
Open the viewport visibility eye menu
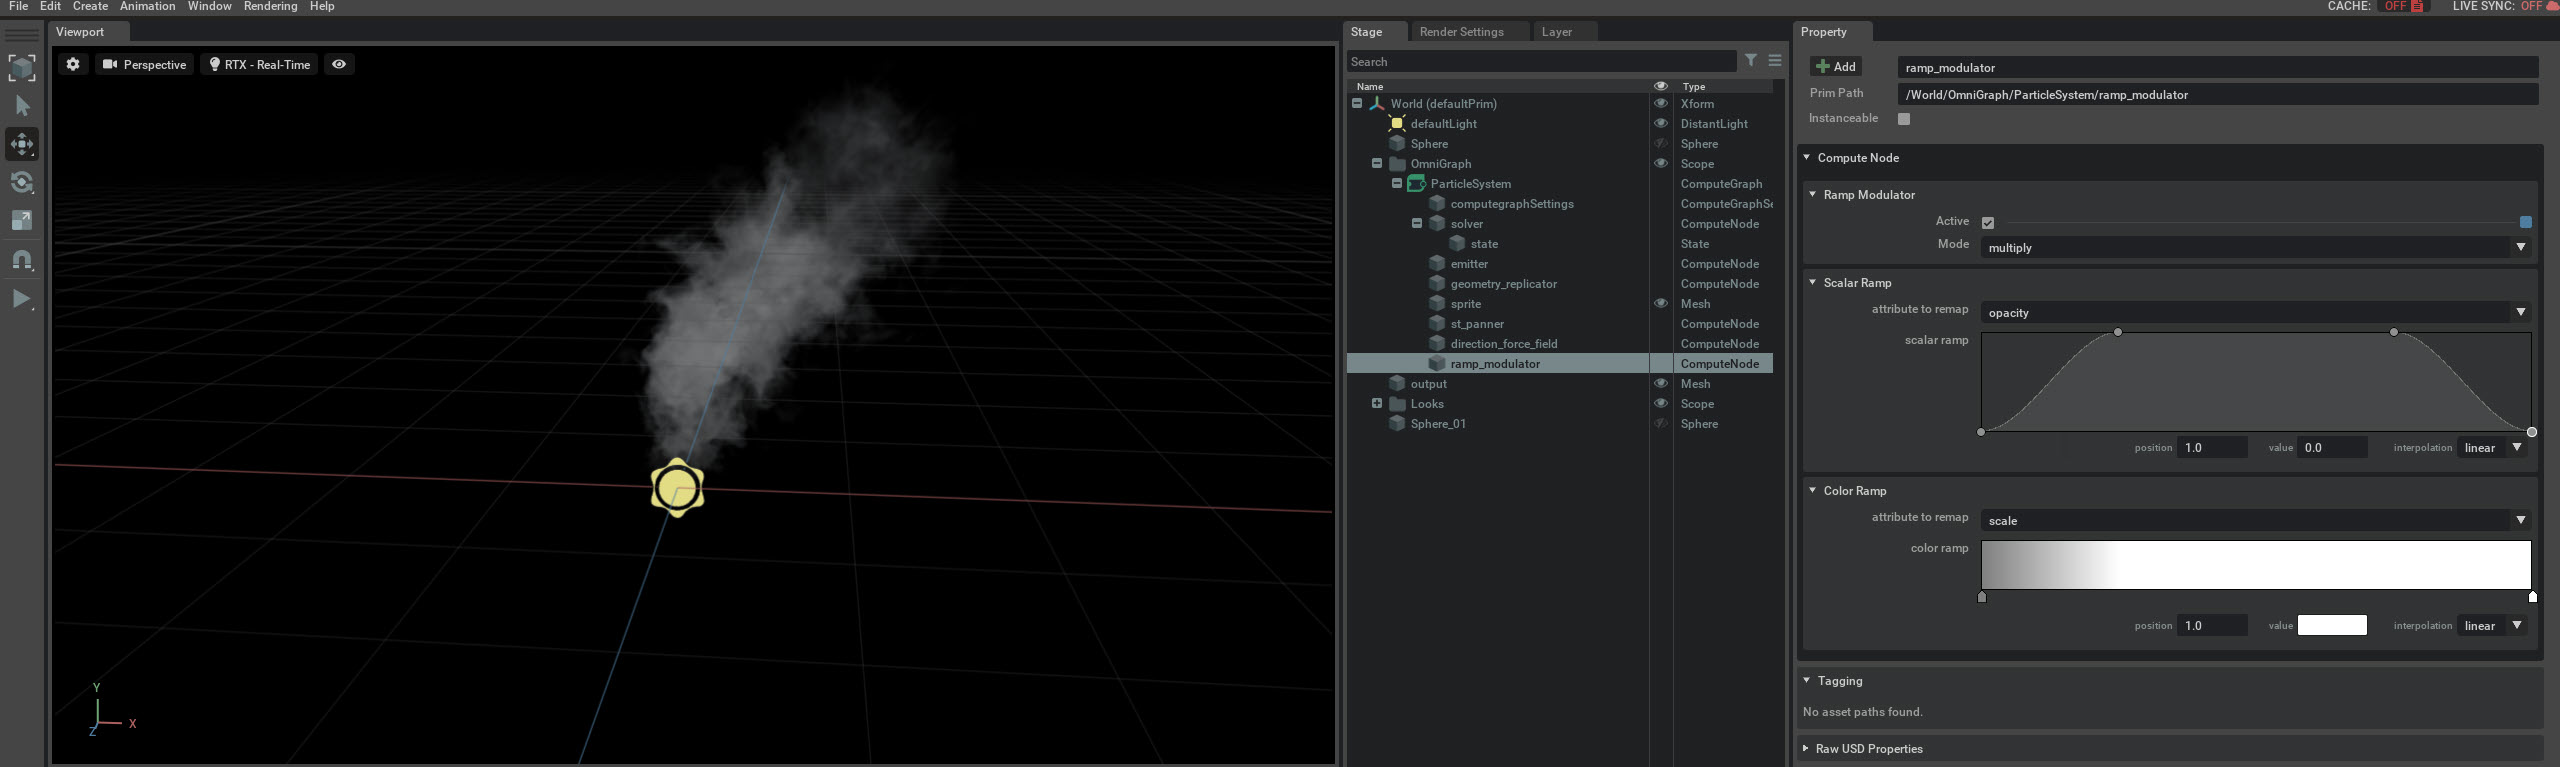pos(339,64)
